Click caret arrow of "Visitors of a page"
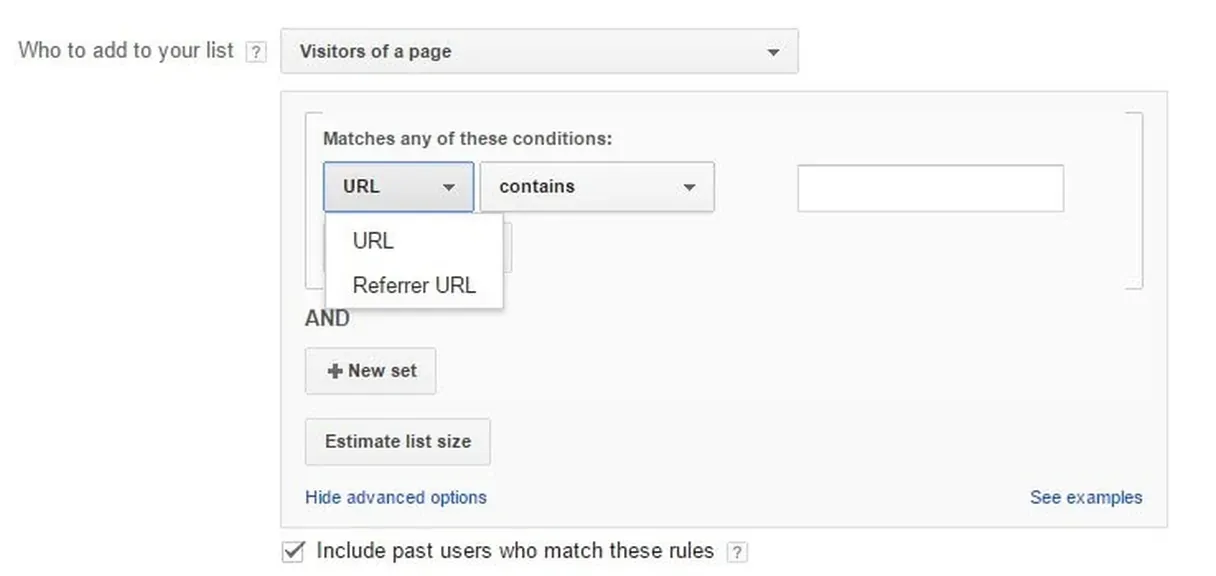 pos(773,52)
